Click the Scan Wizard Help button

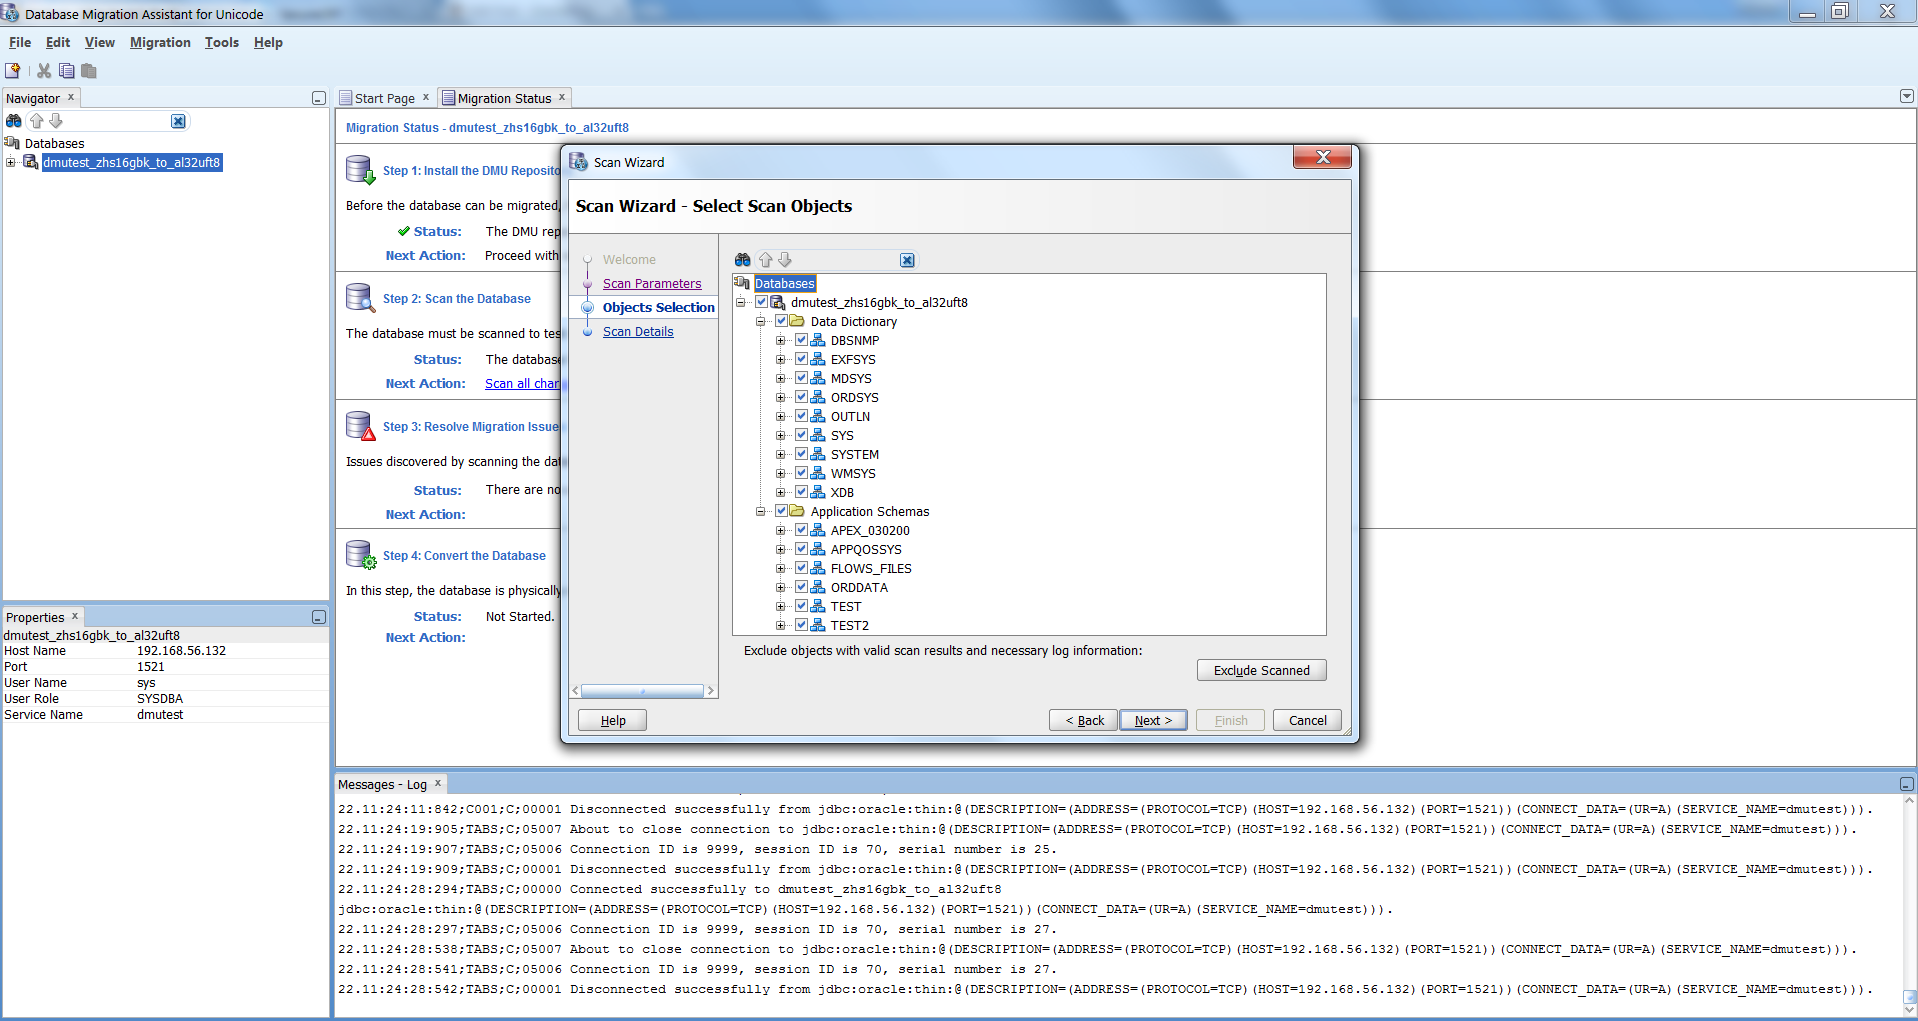[x=613, y=720]
